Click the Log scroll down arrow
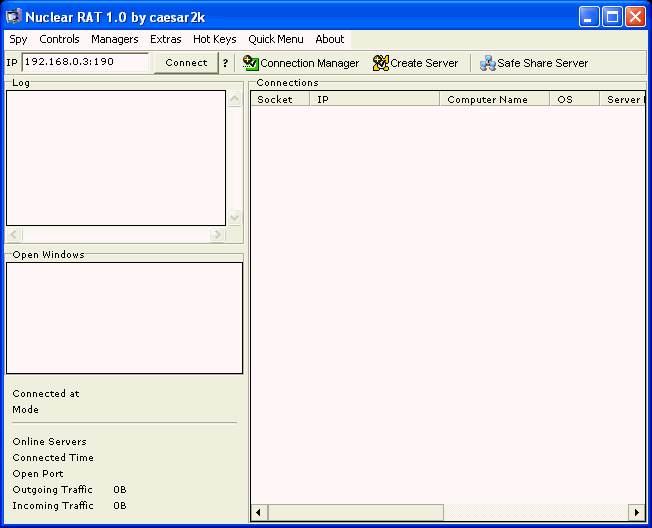The height and width of the screenshot is (528, 652). click(235, 217)
